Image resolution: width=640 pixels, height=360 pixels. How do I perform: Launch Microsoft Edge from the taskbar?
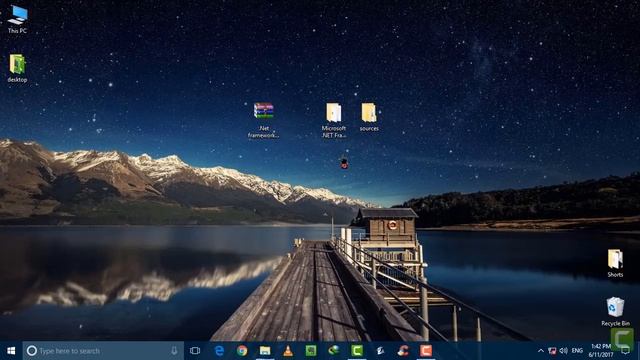[x=219, y=351]
